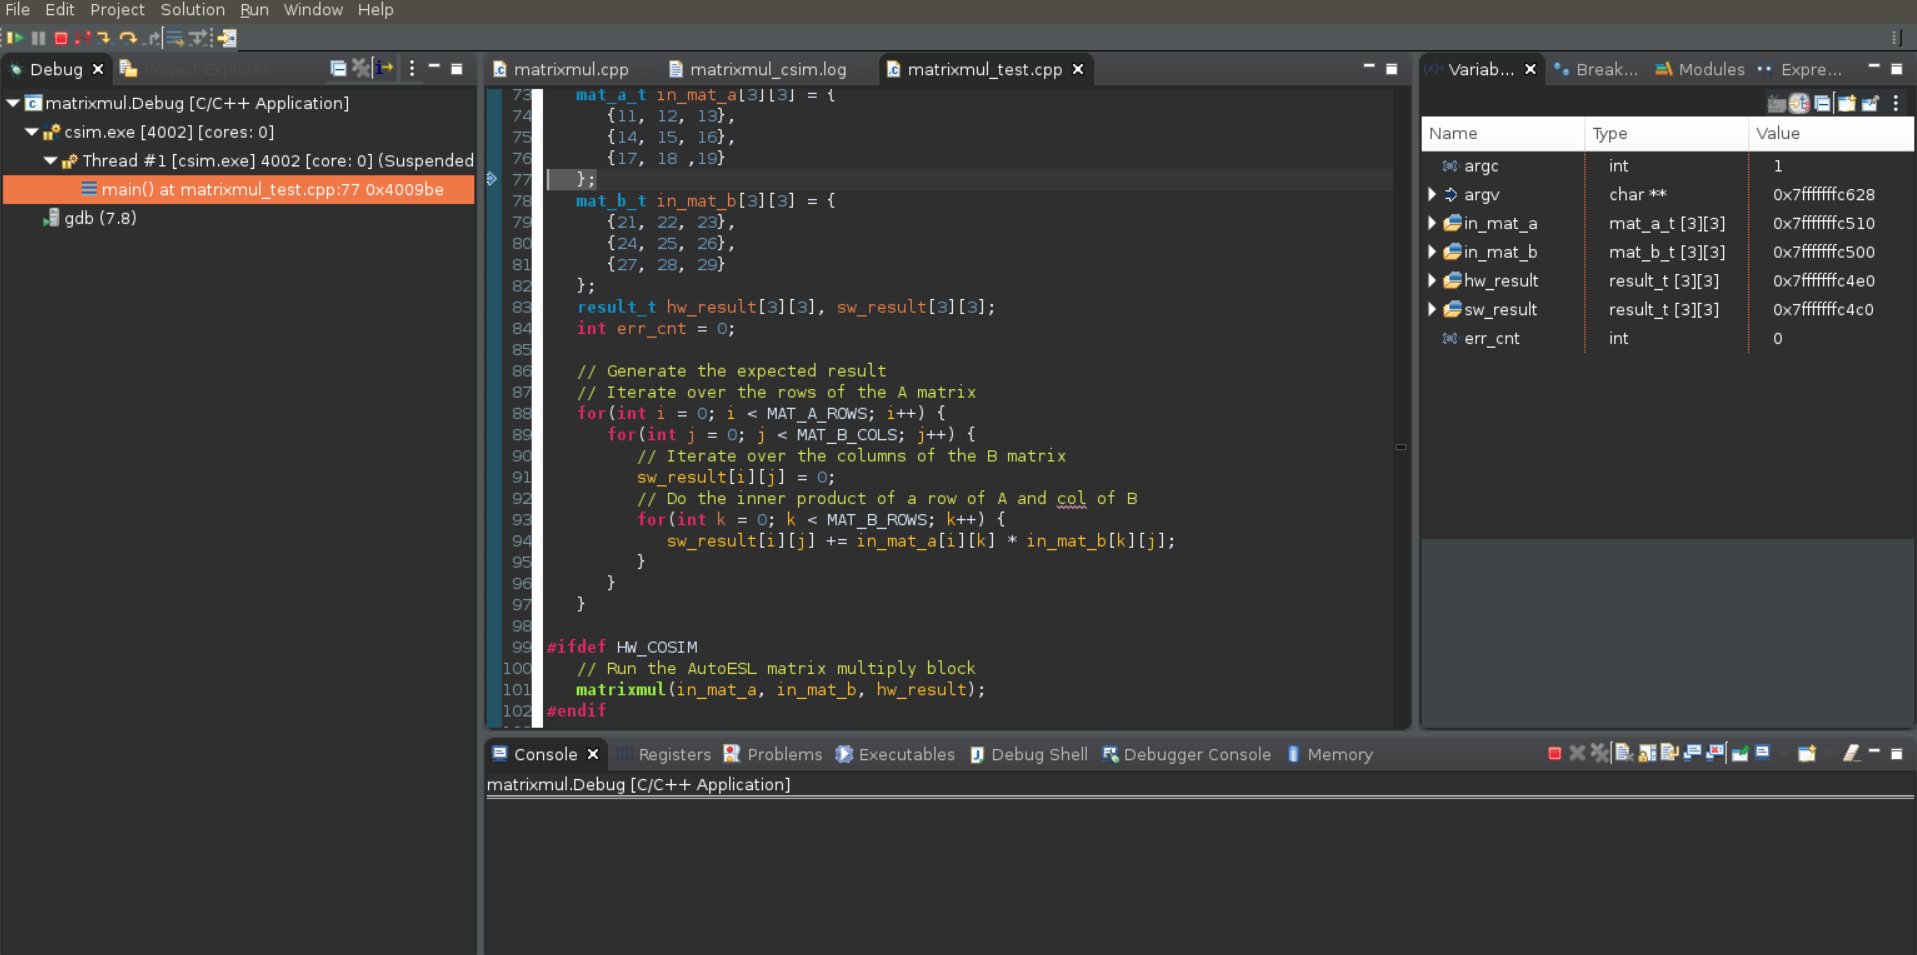Expand the hw_result variable row
1917x955 pixels.
point(1432,281)
